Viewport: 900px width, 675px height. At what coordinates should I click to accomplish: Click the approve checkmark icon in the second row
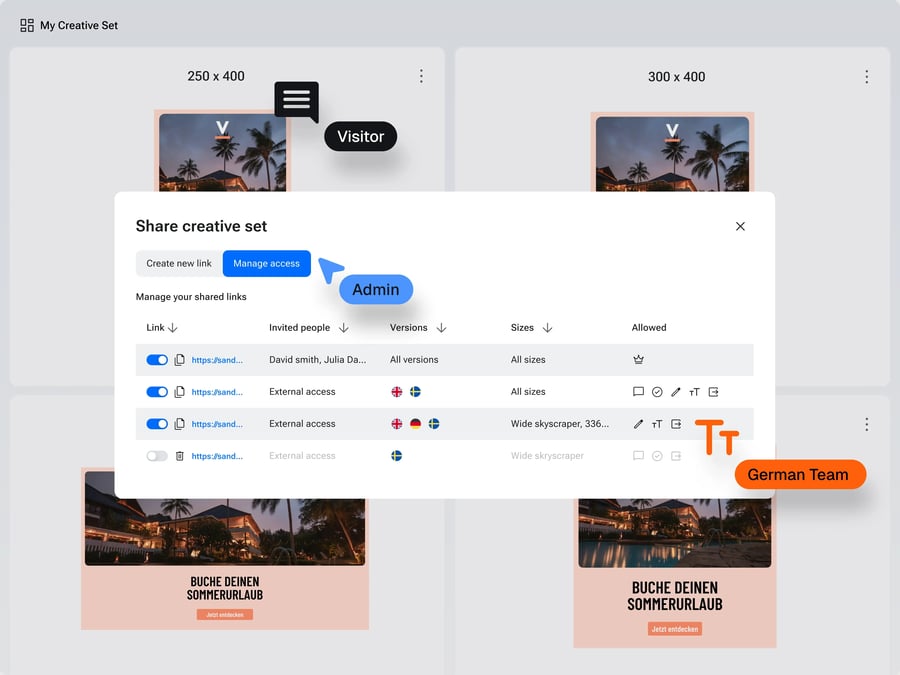(657, 392)
